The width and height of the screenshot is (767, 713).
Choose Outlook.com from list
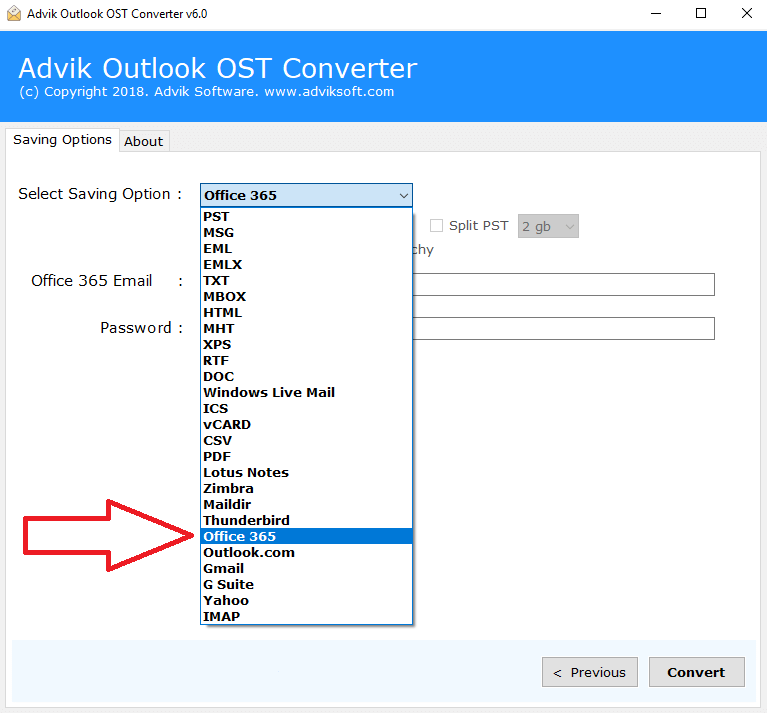[x=306, y=552]
